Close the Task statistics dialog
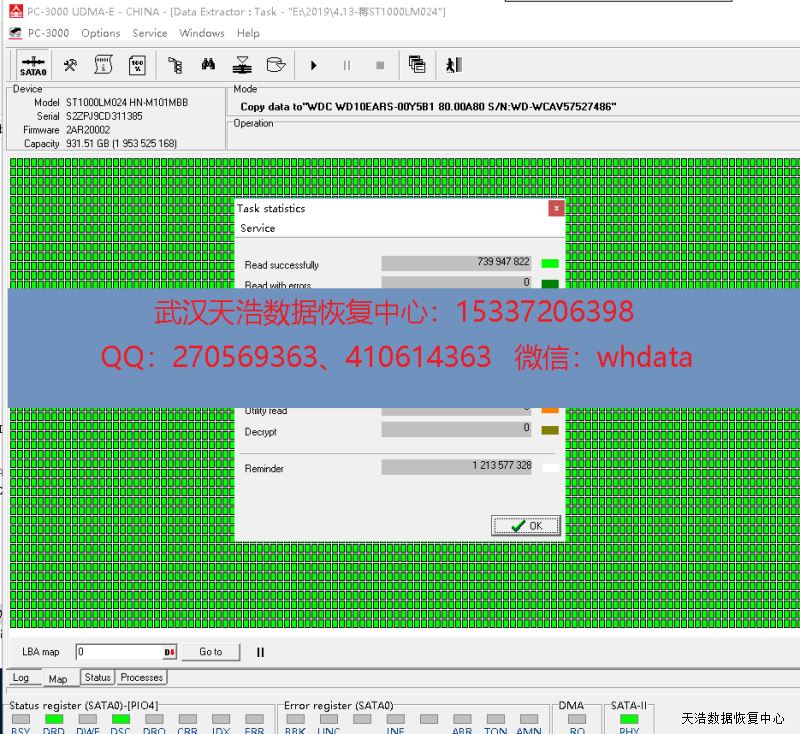The image size is (800, 734). [x=556, y=208]
